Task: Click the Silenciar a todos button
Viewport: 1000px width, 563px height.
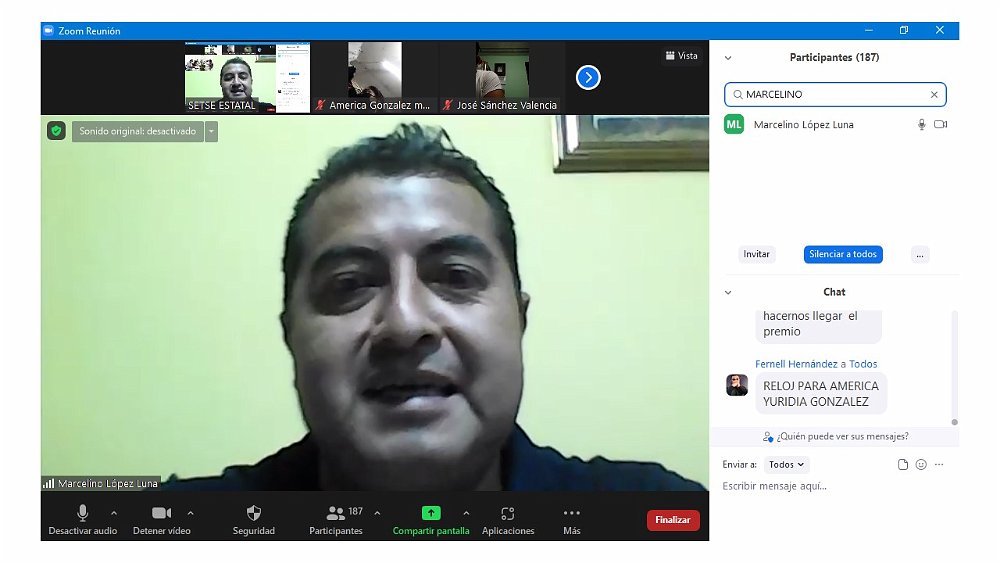Action: [843, 254]
